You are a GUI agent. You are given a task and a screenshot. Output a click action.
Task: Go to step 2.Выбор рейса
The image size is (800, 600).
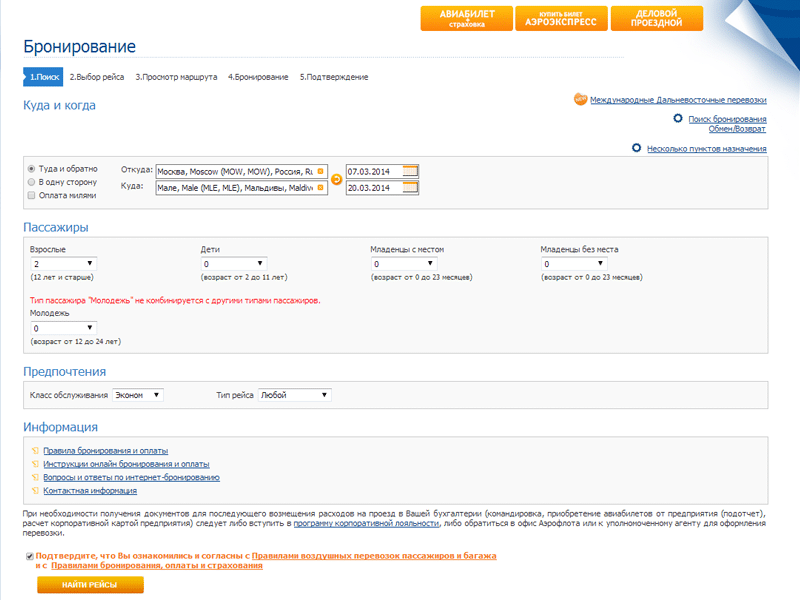[x=97, y=77]
